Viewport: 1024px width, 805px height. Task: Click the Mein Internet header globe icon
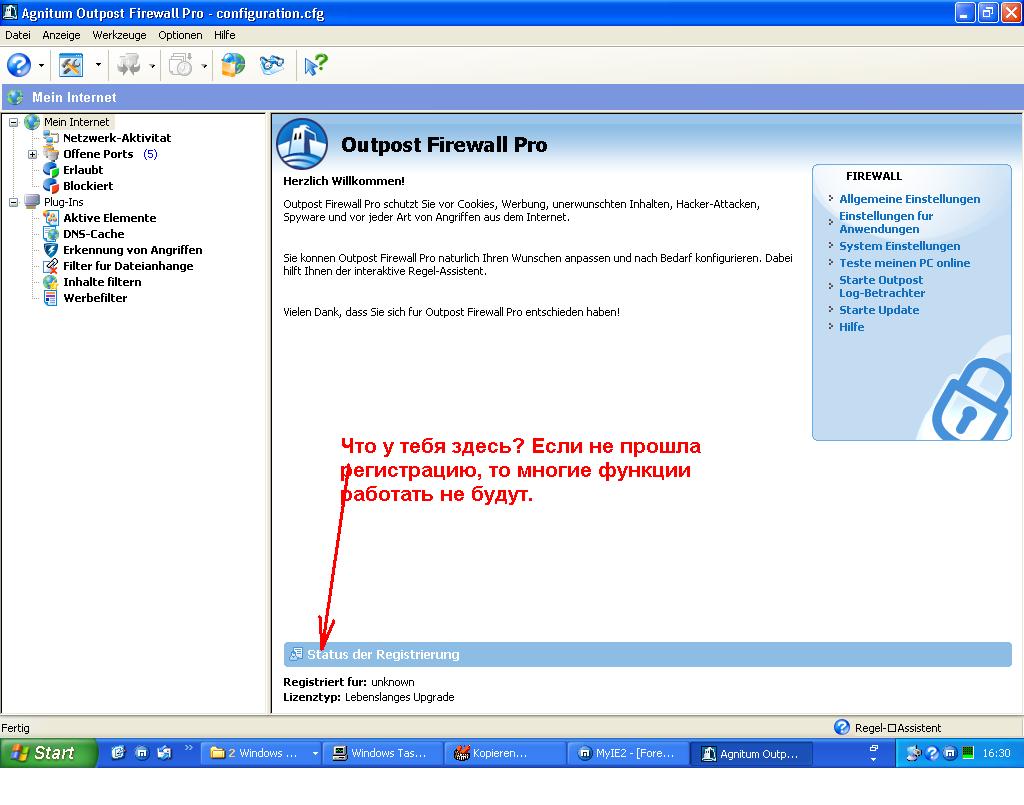[15, 97]
